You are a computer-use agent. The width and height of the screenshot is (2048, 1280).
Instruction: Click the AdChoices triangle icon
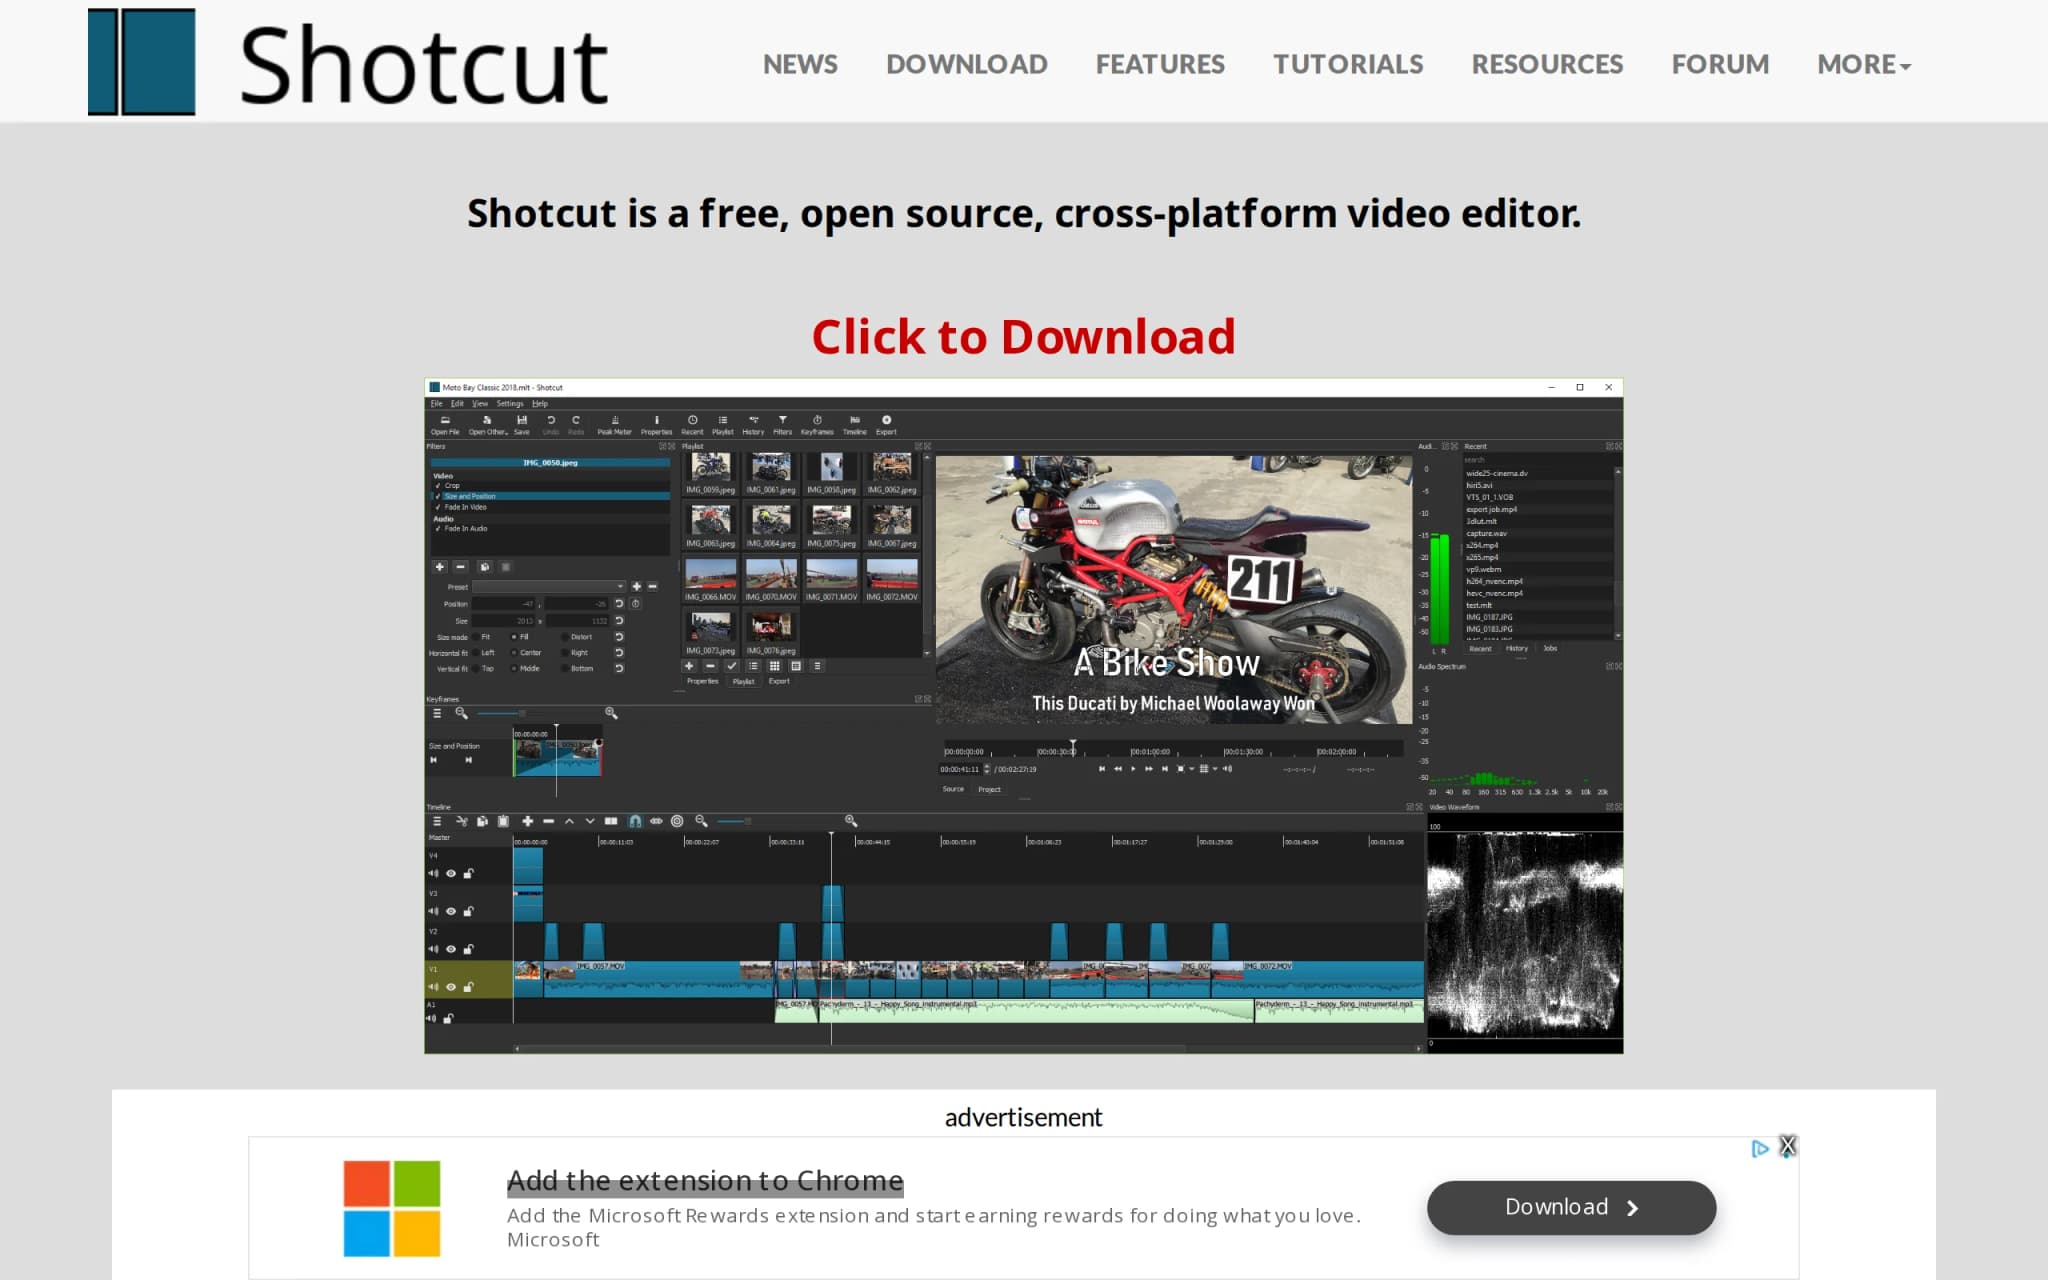(1760, 1148)
